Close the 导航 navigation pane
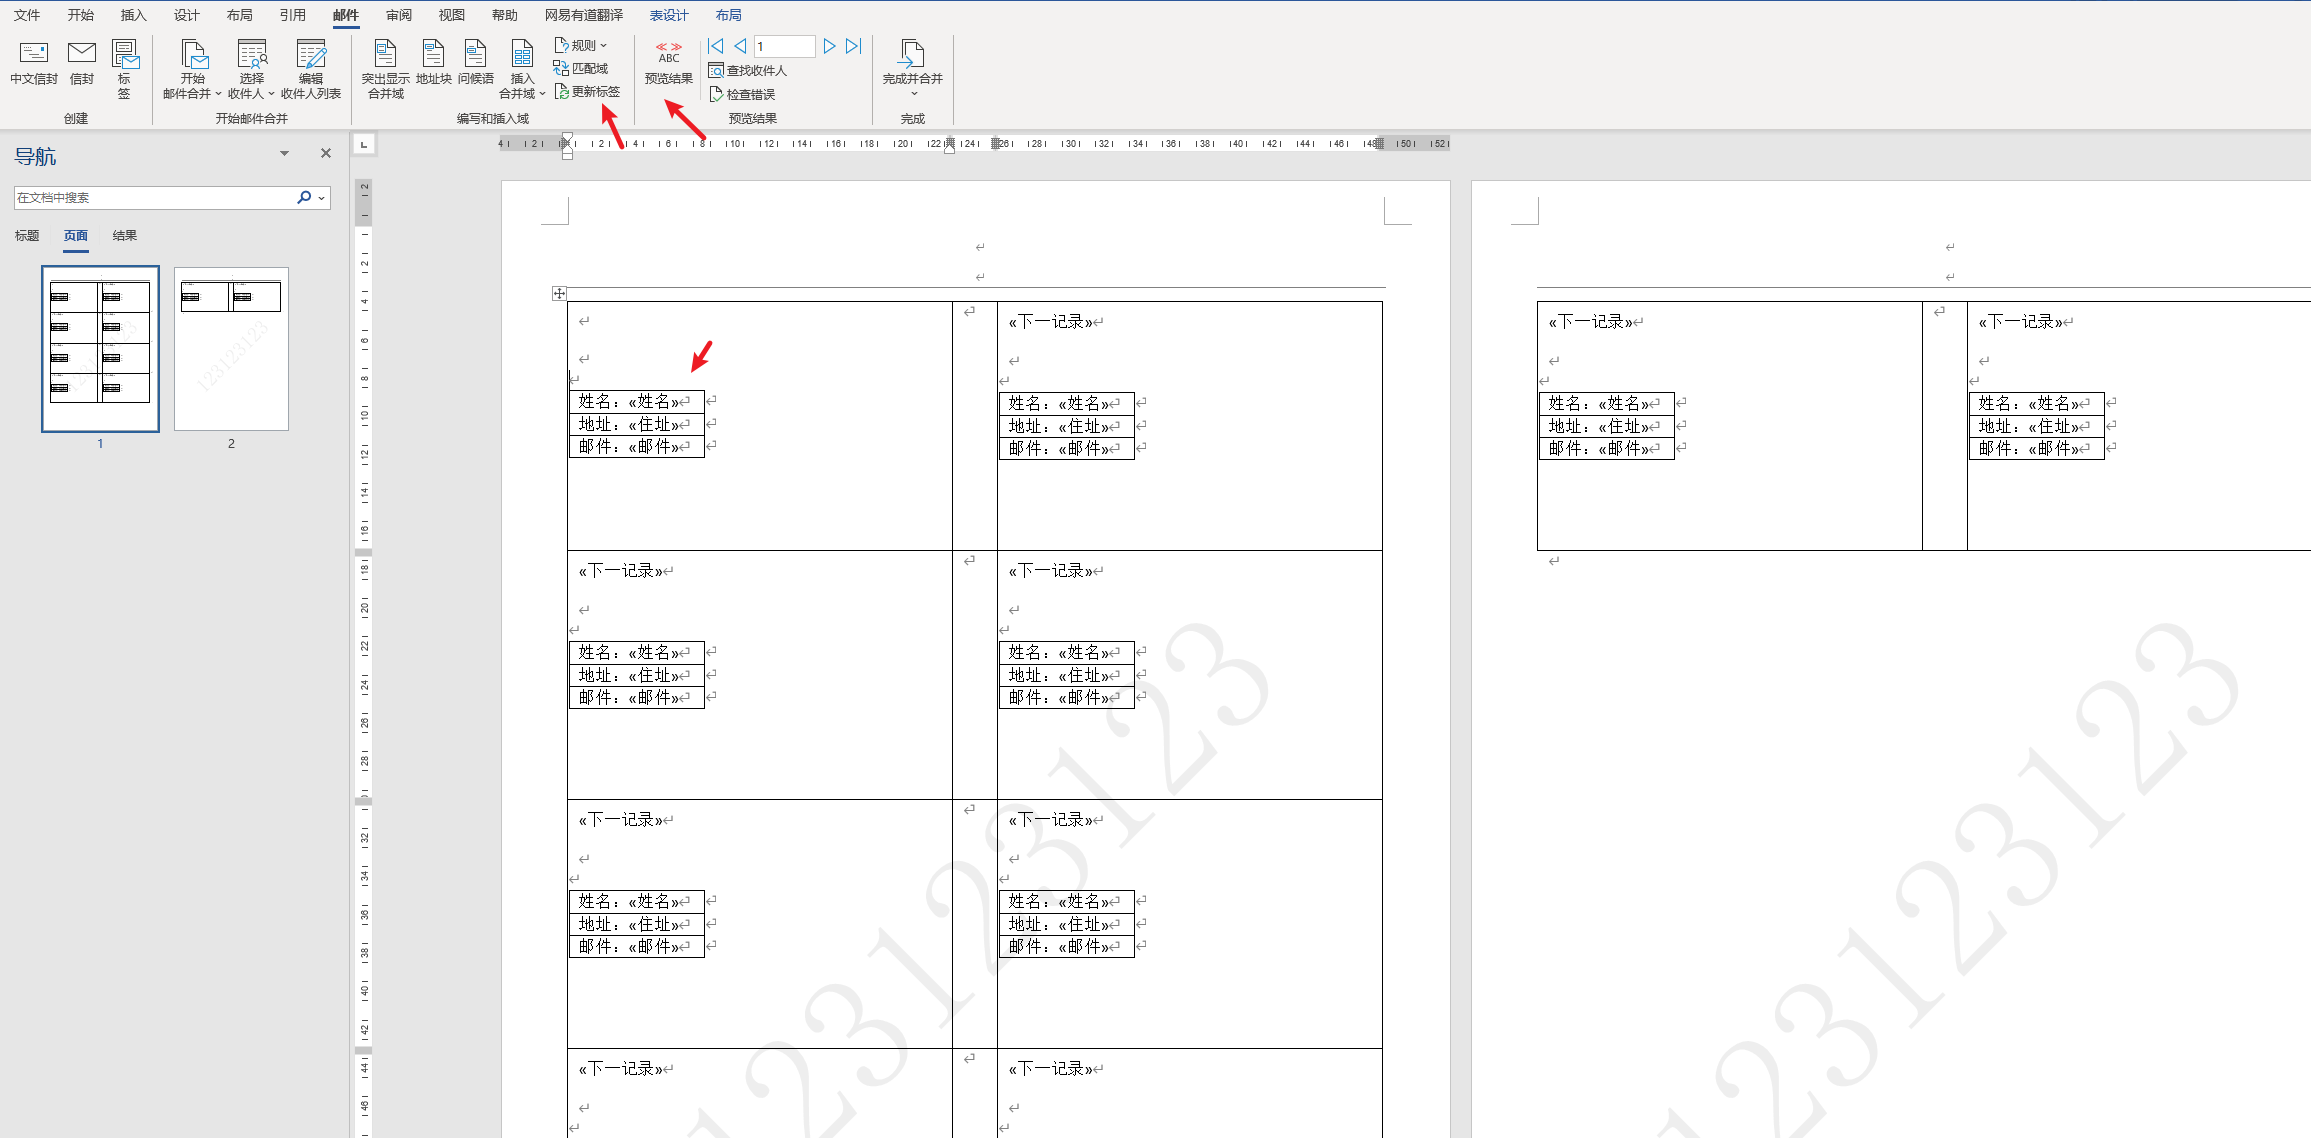Screen dimensions: 2311x1138 tap(325, 153)
